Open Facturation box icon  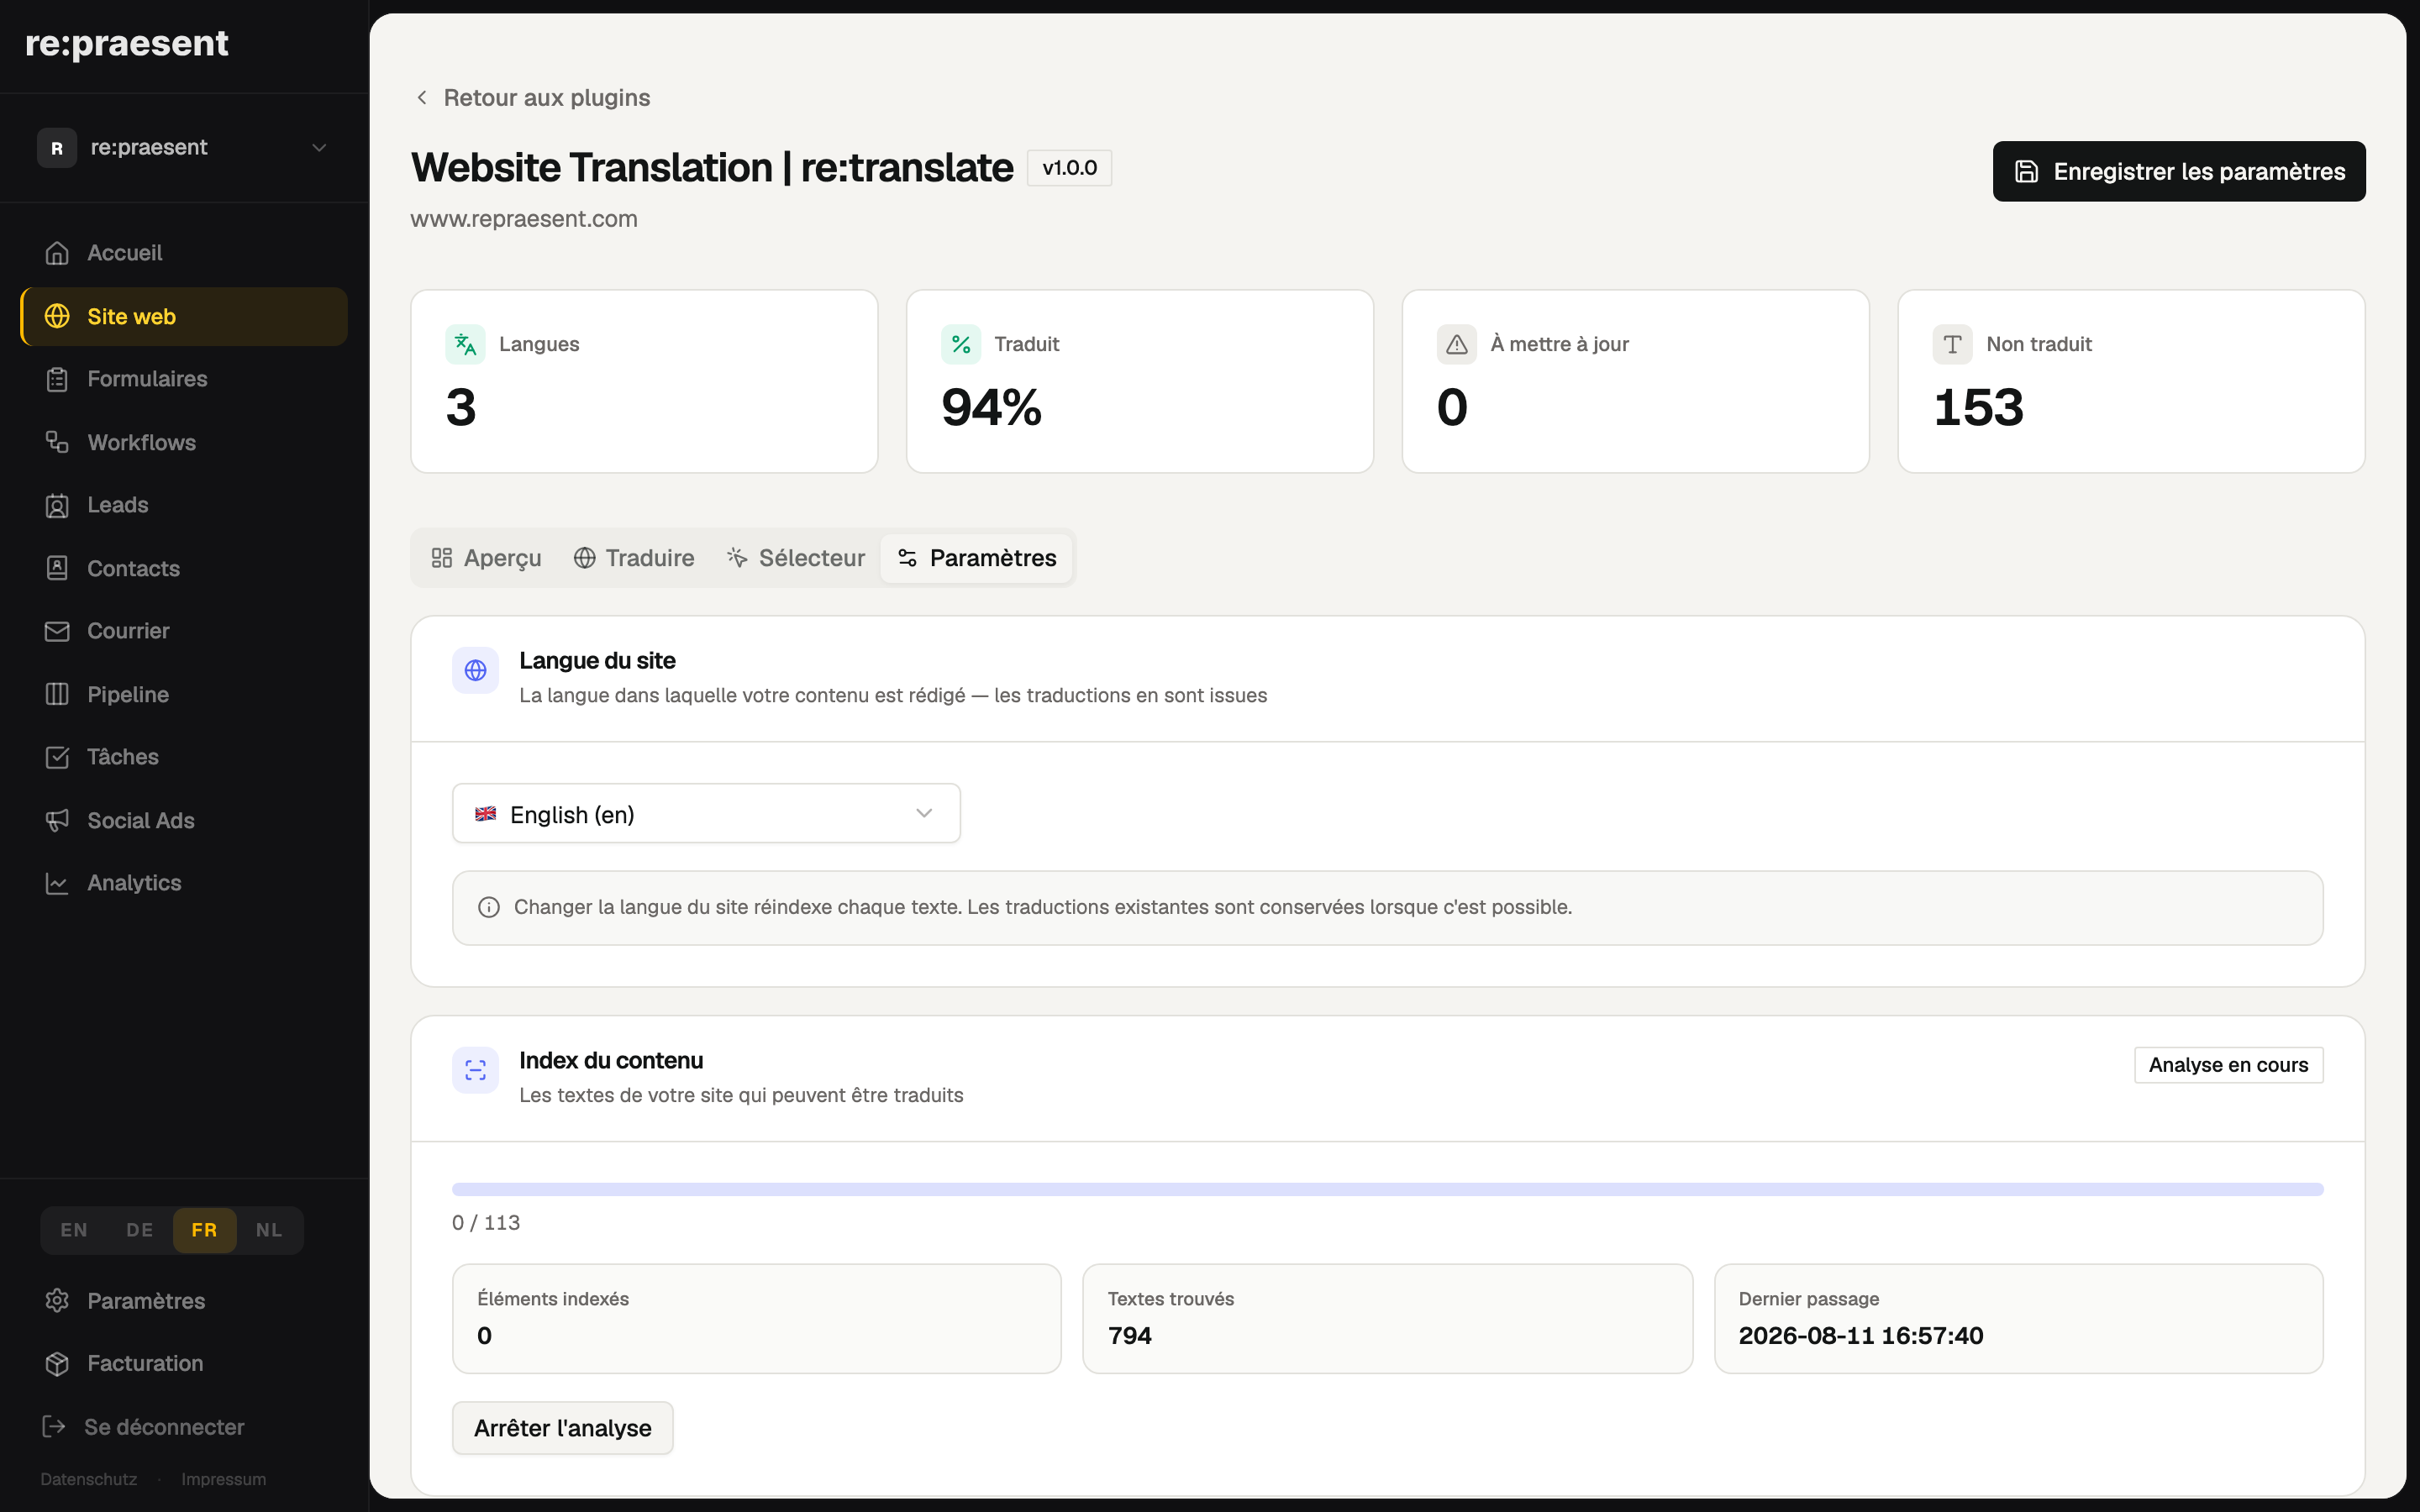point(57,1363)
